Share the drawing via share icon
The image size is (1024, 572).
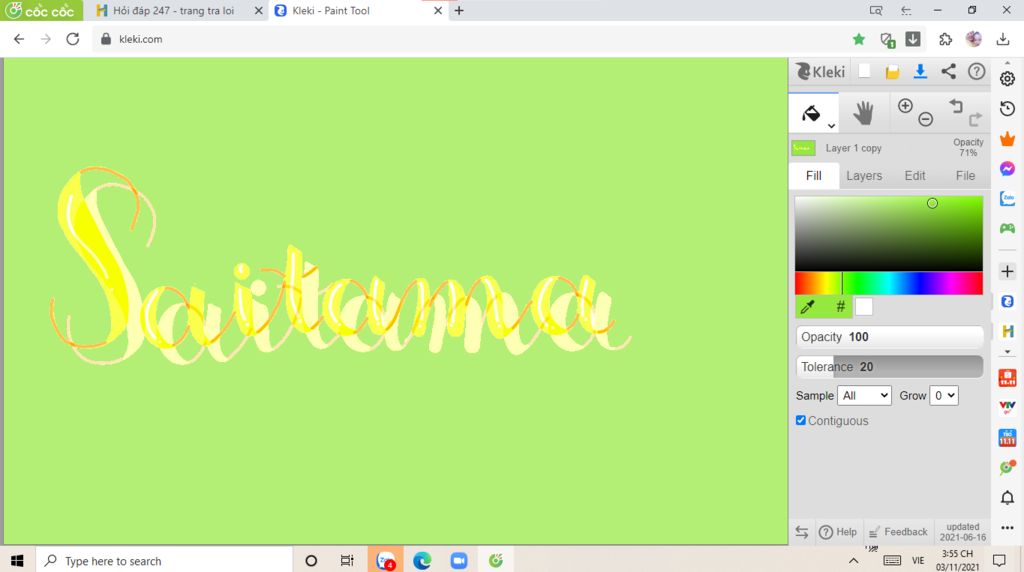pos(948,71)
